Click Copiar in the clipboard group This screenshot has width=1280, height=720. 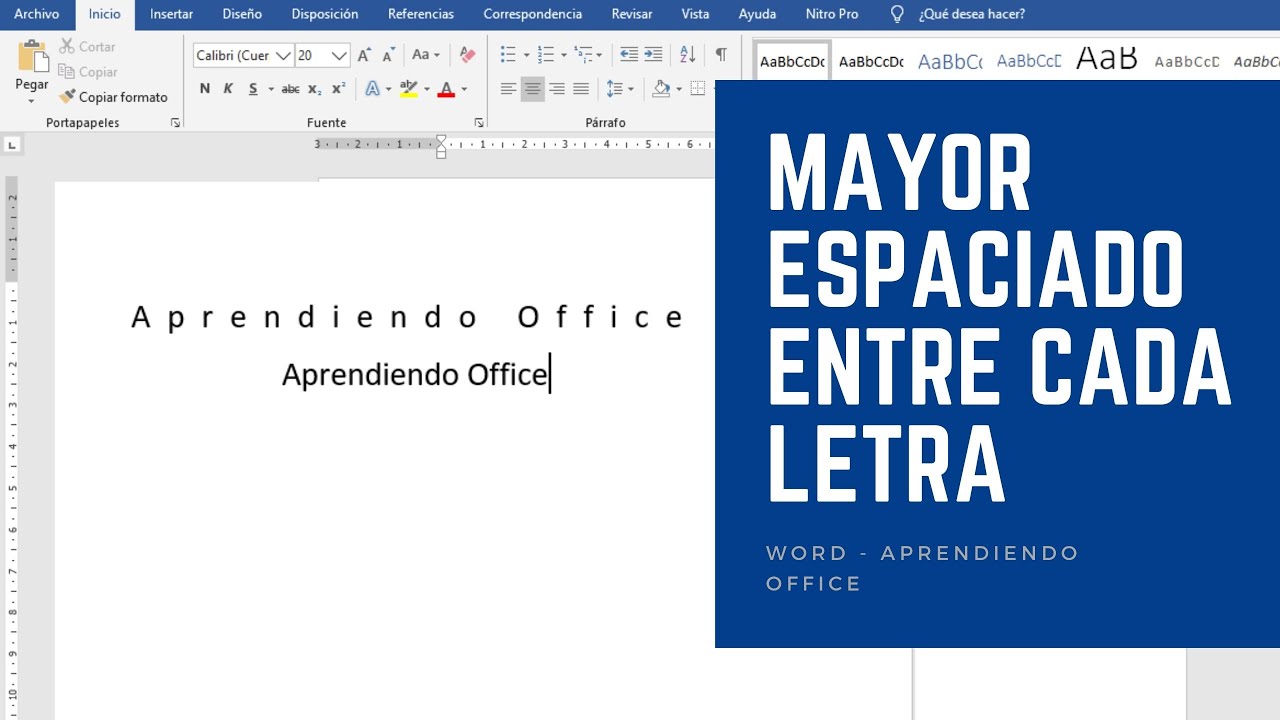(x=88, y=72)
